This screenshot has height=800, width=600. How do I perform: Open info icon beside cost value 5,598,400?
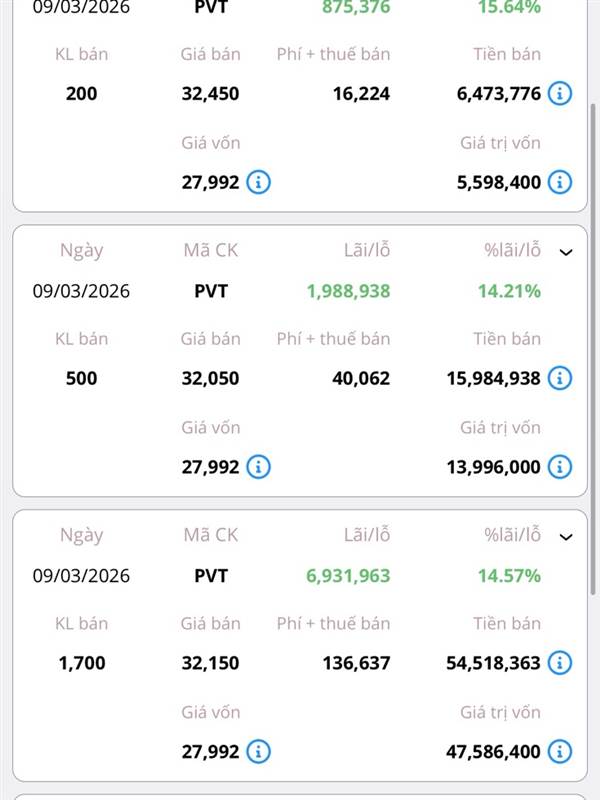point(560,182)
